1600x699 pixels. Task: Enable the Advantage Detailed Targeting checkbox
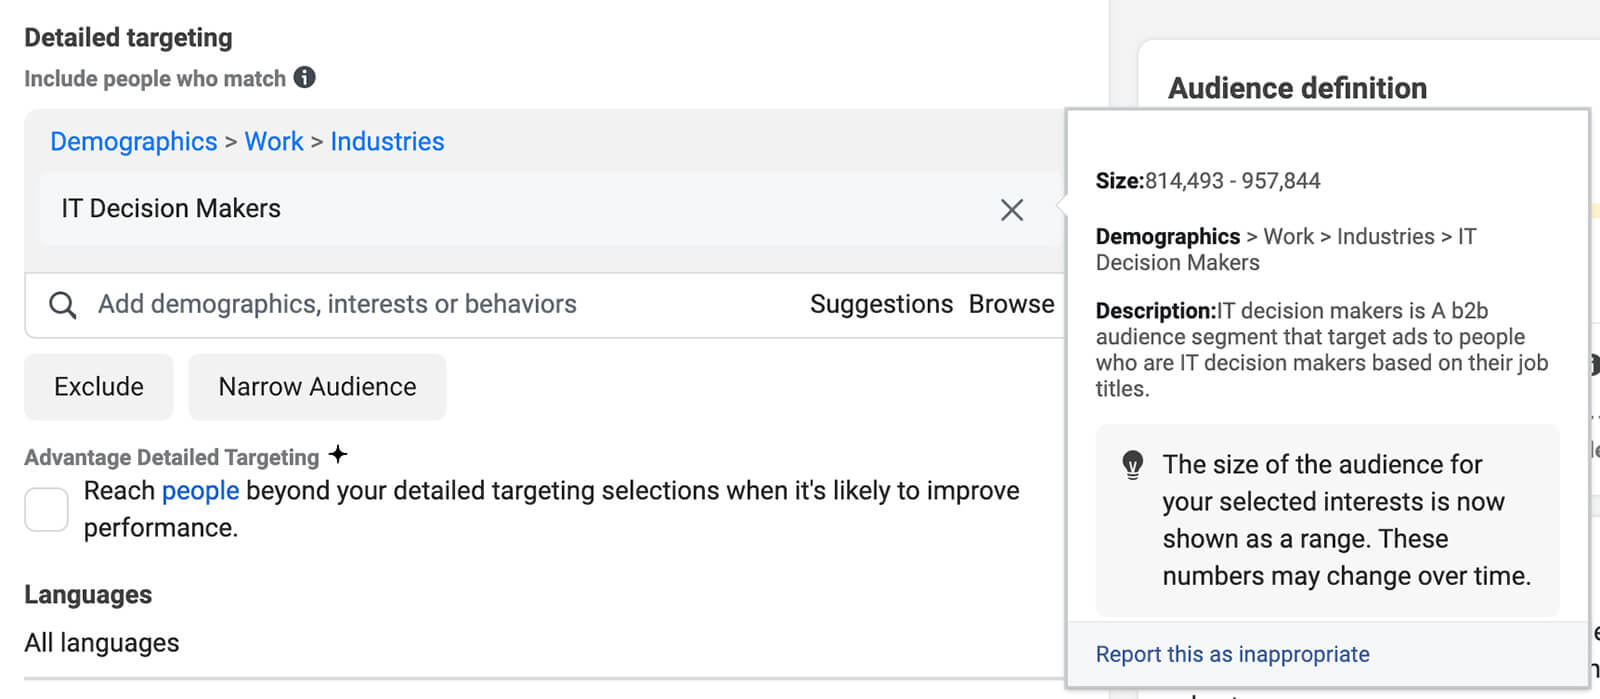pyautogui.click(x=46, y=509)
